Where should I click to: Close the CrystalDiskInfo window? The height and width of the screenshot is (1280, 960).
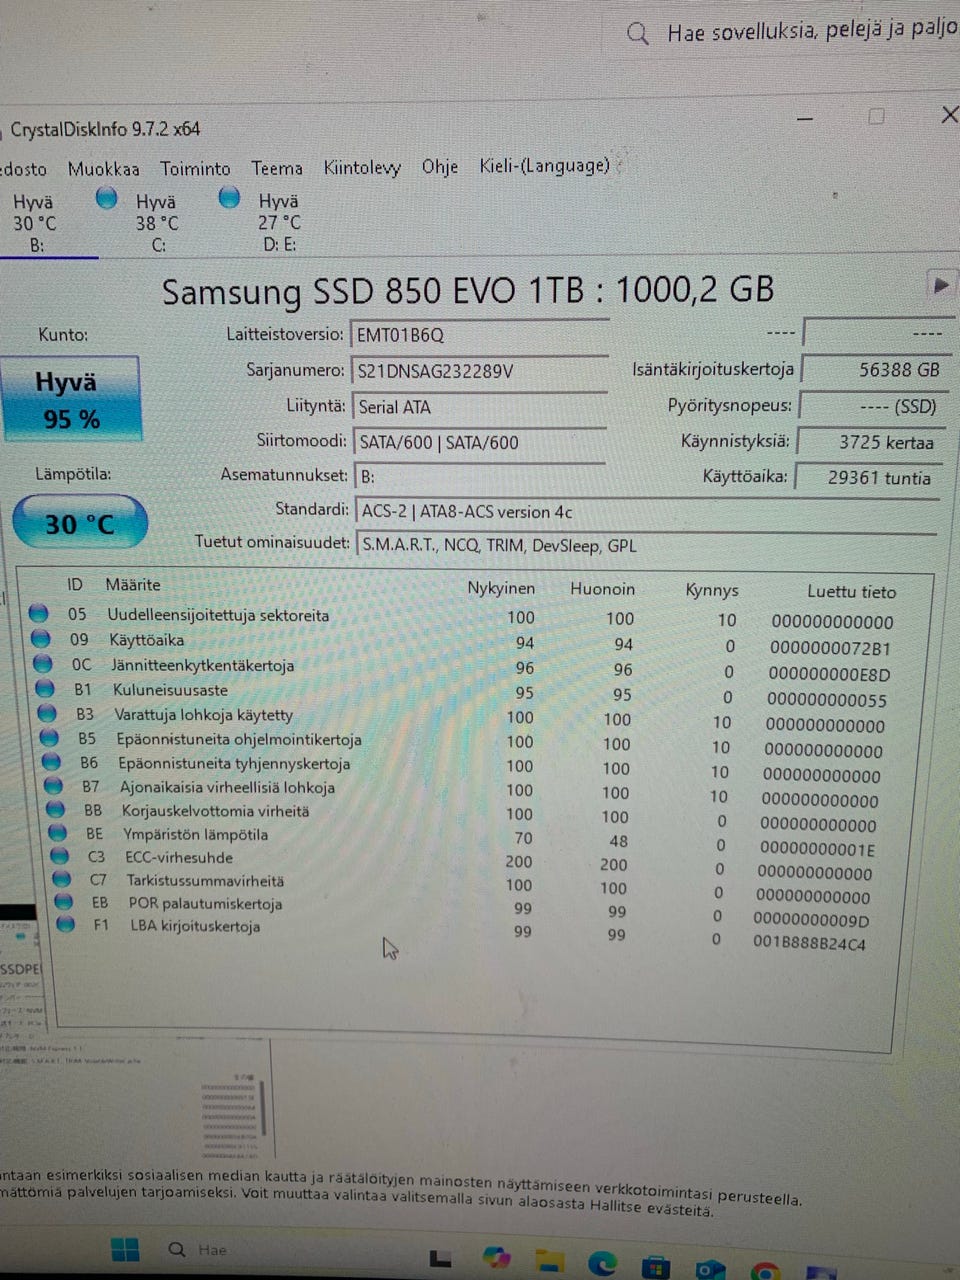948,115
